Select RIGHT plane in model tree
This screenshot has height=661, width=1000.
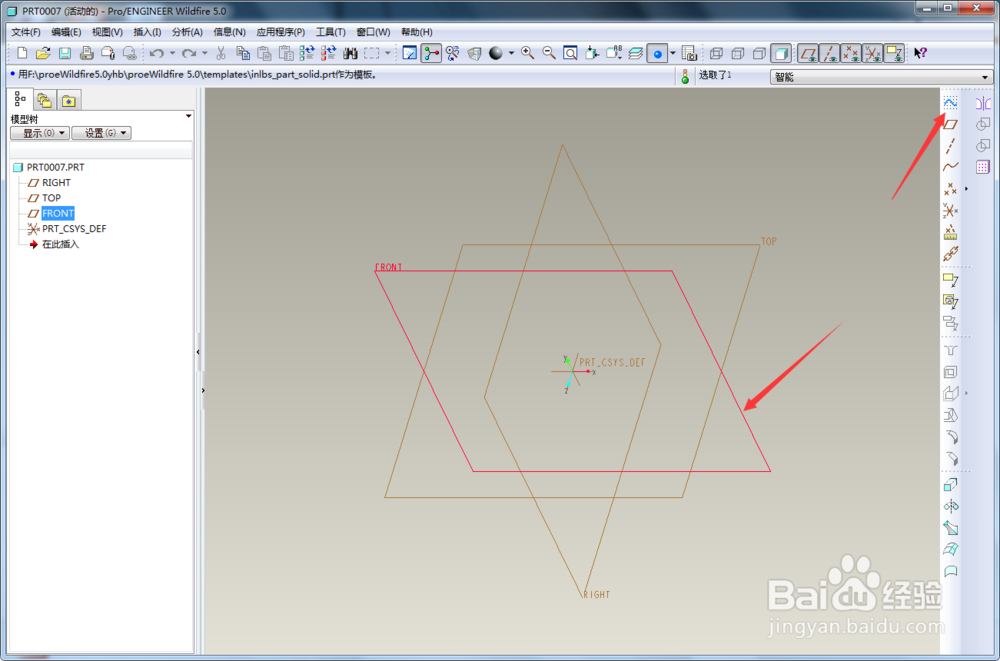(56, 182)
